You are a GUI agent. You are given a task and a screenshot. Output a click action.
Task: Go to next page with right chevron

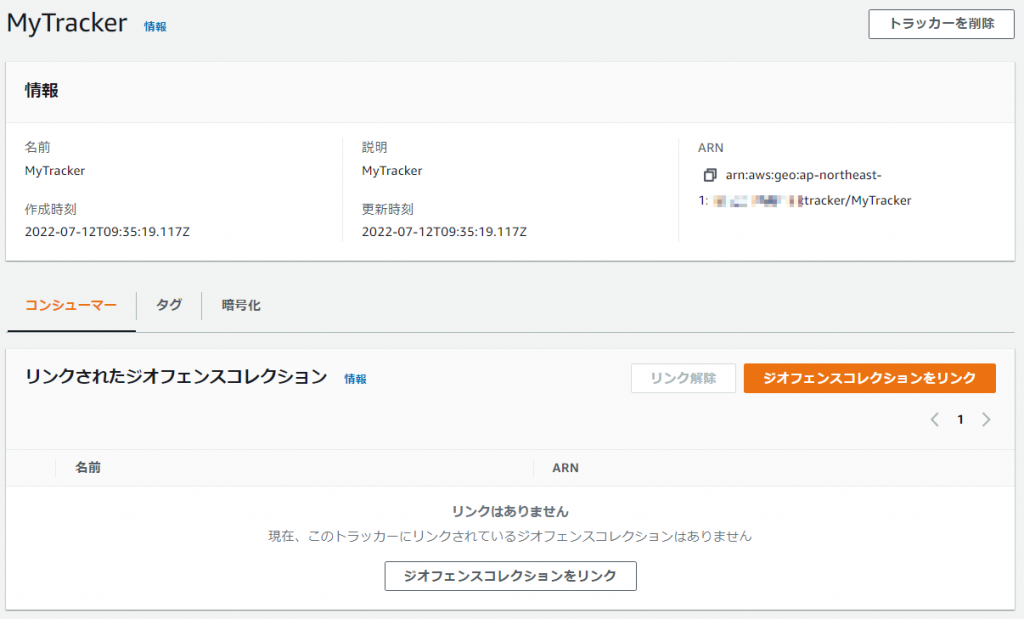pos(986,420)
